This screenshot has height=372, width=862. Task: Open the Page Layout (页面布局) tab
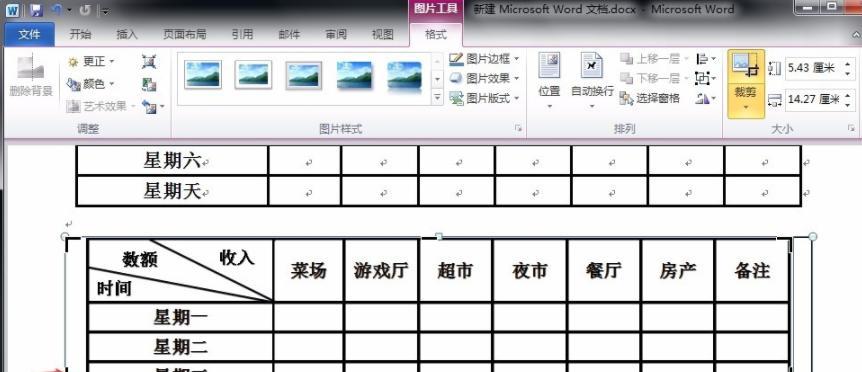185,35
